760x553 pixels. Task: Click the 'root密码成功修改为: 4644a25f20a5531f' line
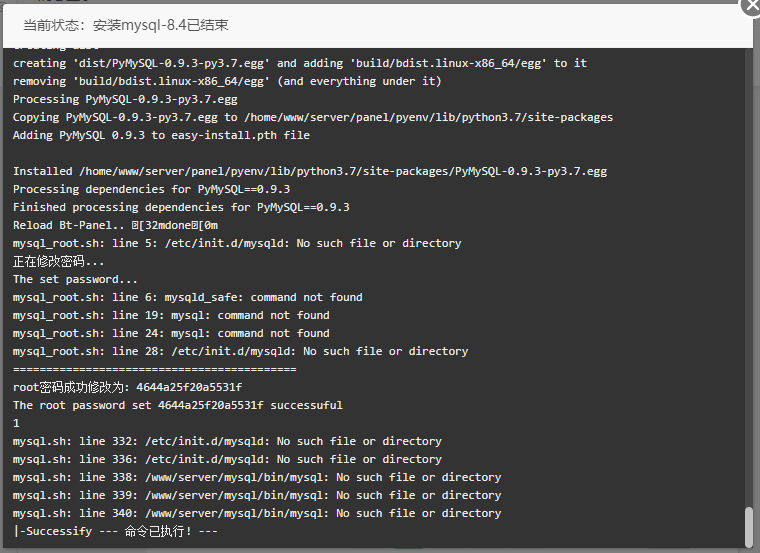click(x=127, y=387)
